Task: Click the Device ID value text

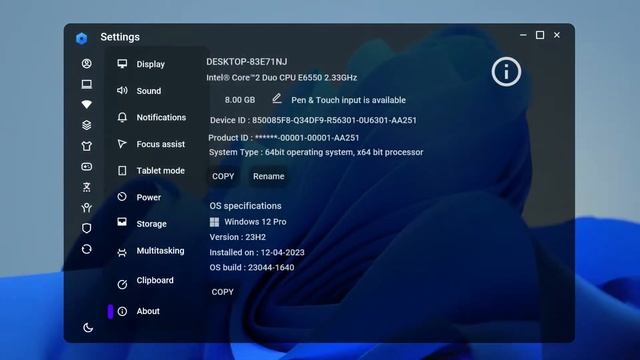Action: tap(334, 120)
